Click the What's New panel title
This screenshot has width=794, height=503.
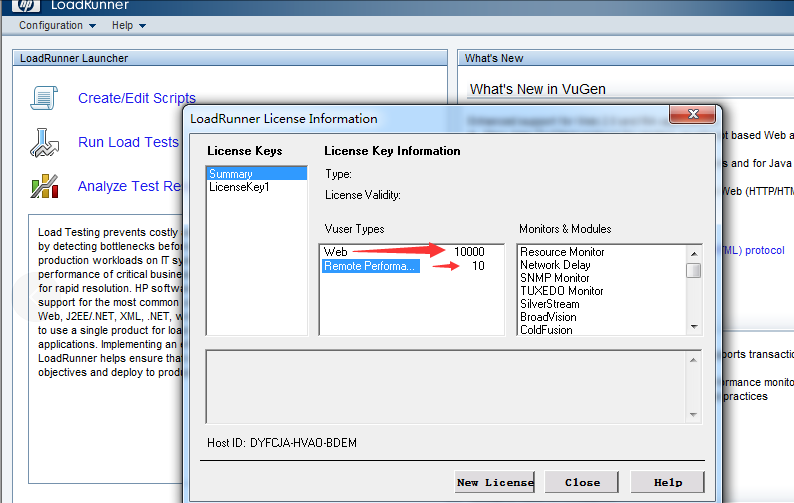[x=494, y=58]
